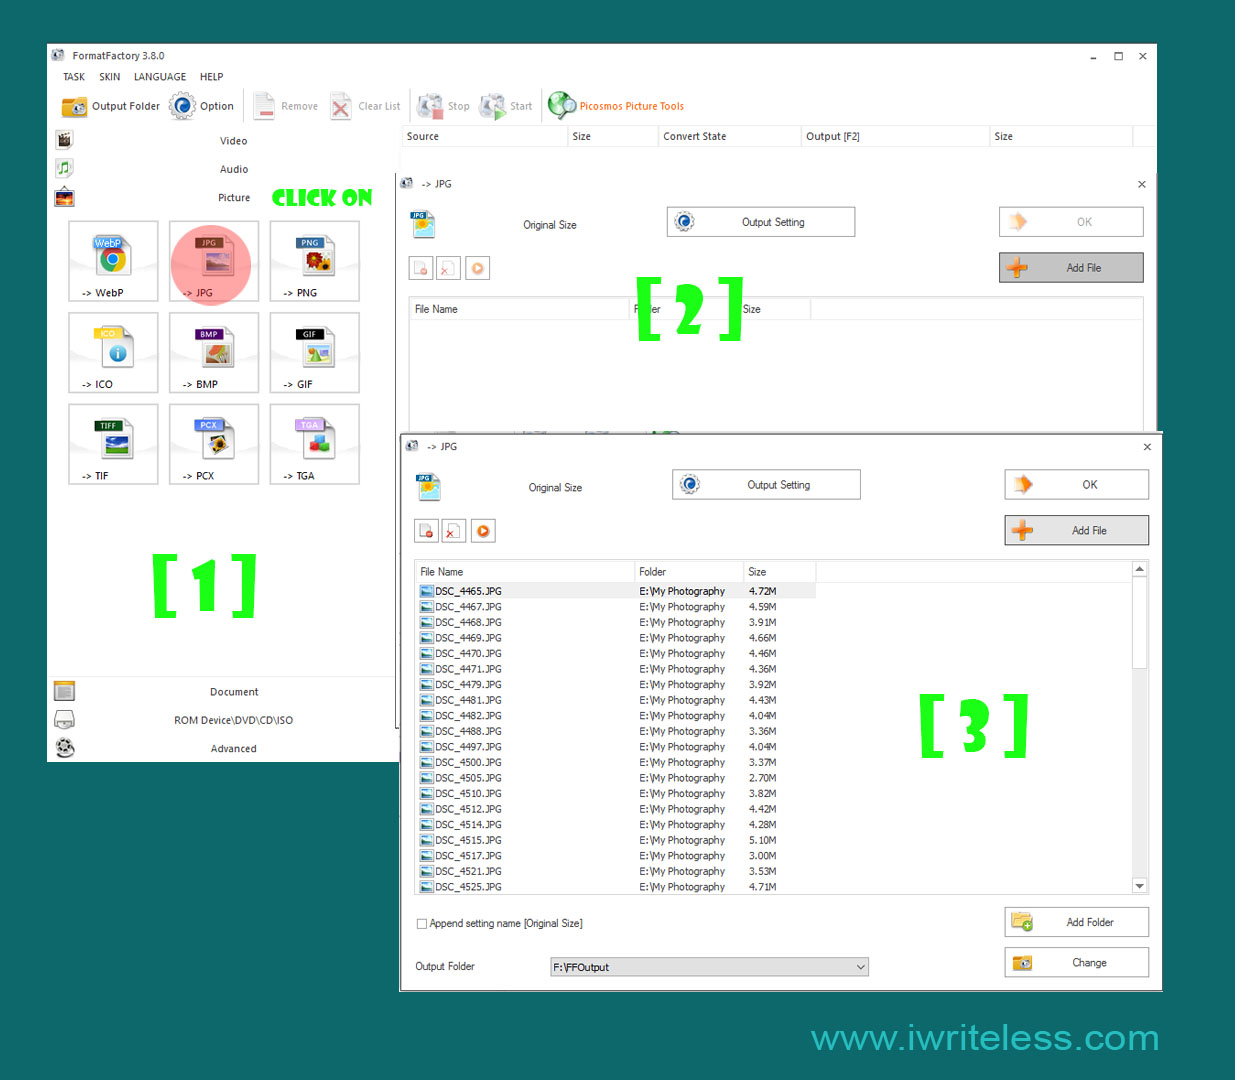Open the Output Folder F:\FFOutput dropdown

[709, 967]
